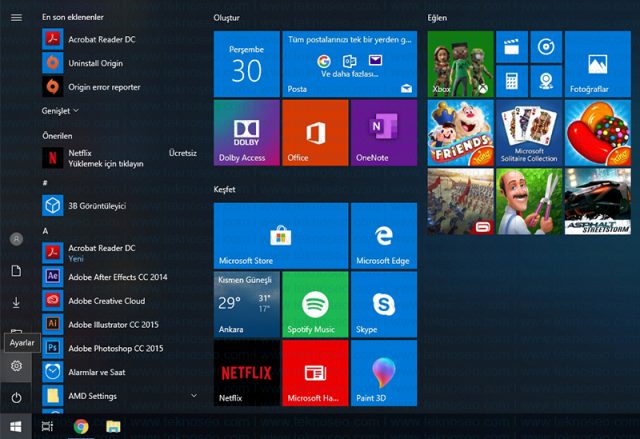Open the Documents icon in sidebar

pos(16,271)
